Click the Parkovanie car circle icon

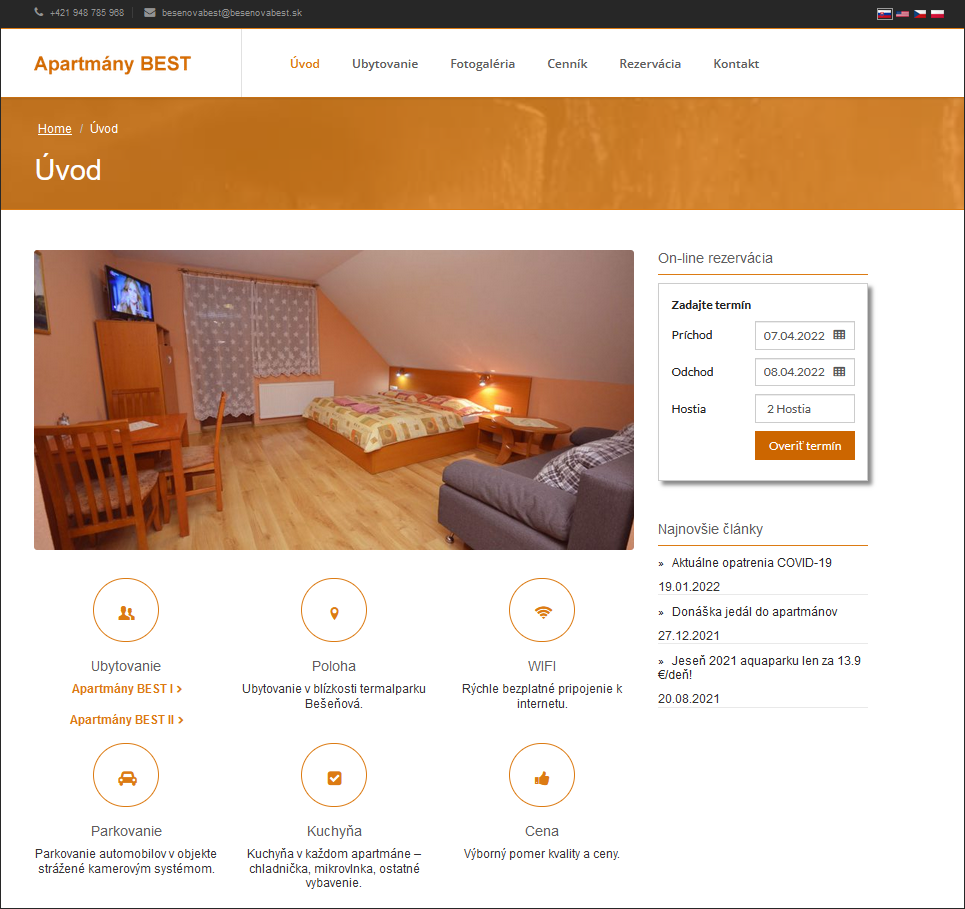[126, 775]
